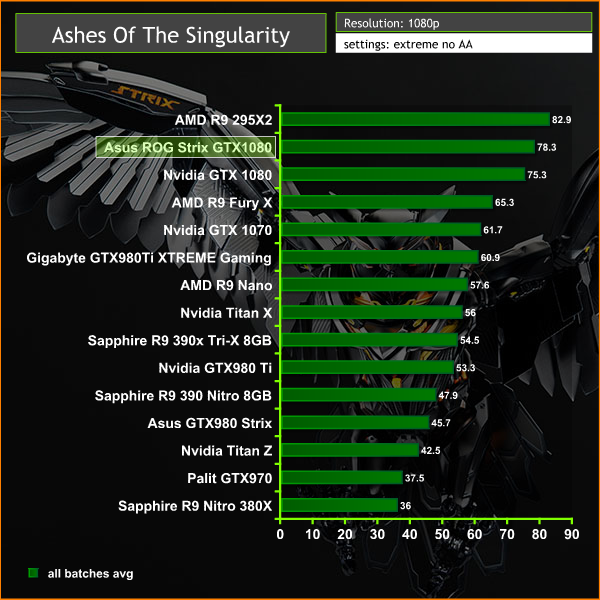This screenshot has width=600, height=600.
Task: Click the 45.7 bar value
Action: (x=441, y=423)
